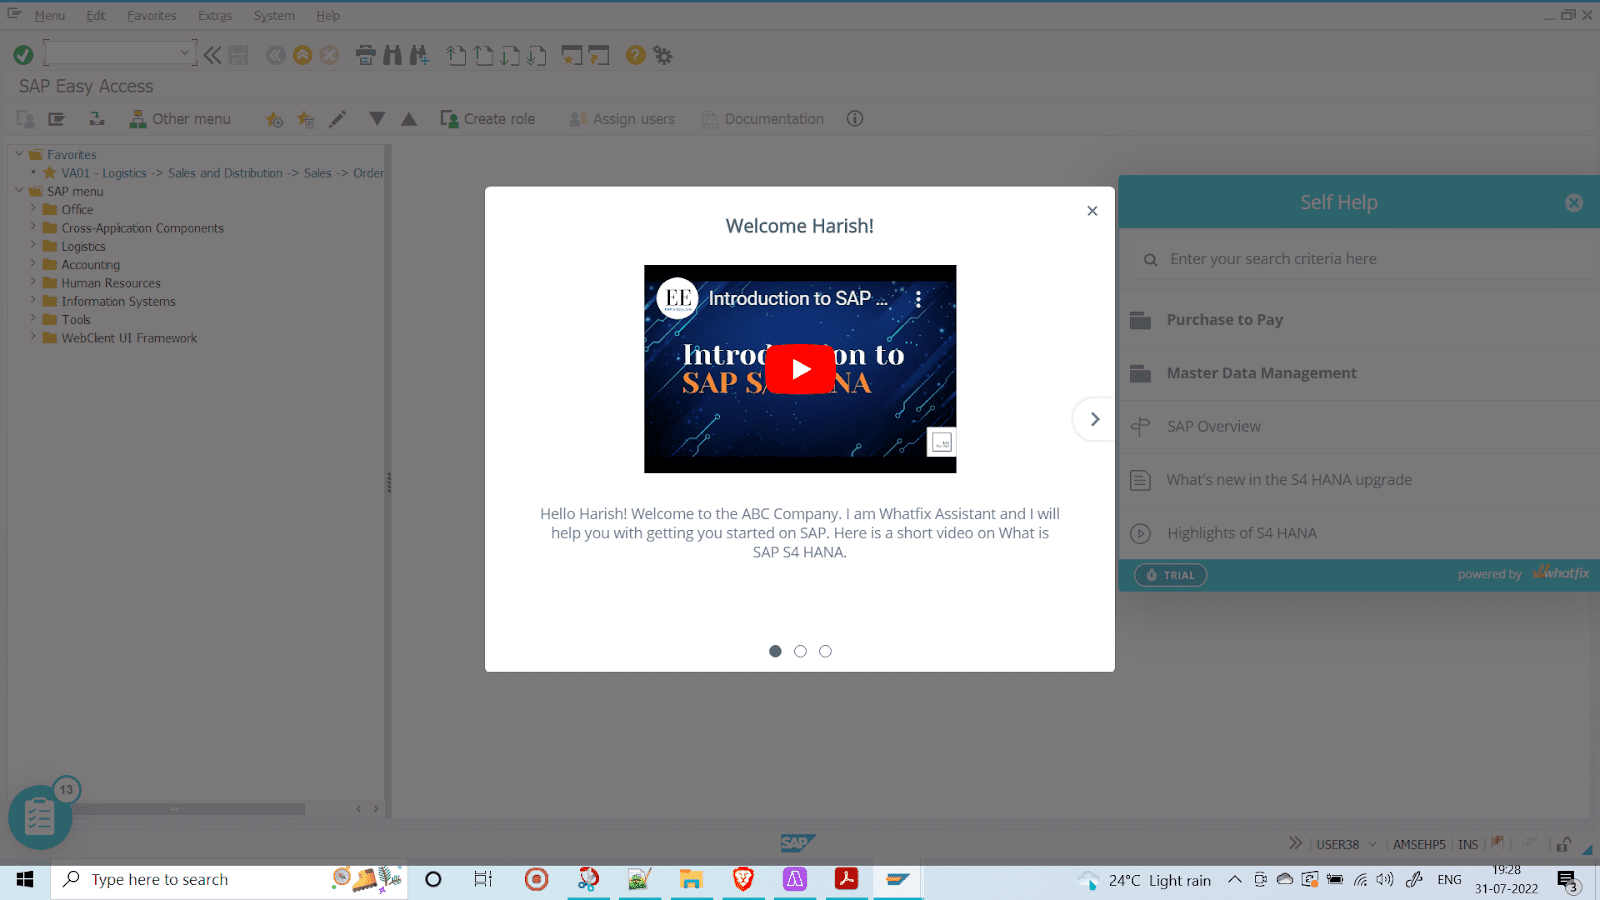Open Adobe Acrobat from taskbar
Viewport: 1600px width, 900px height.
(847, 879)
